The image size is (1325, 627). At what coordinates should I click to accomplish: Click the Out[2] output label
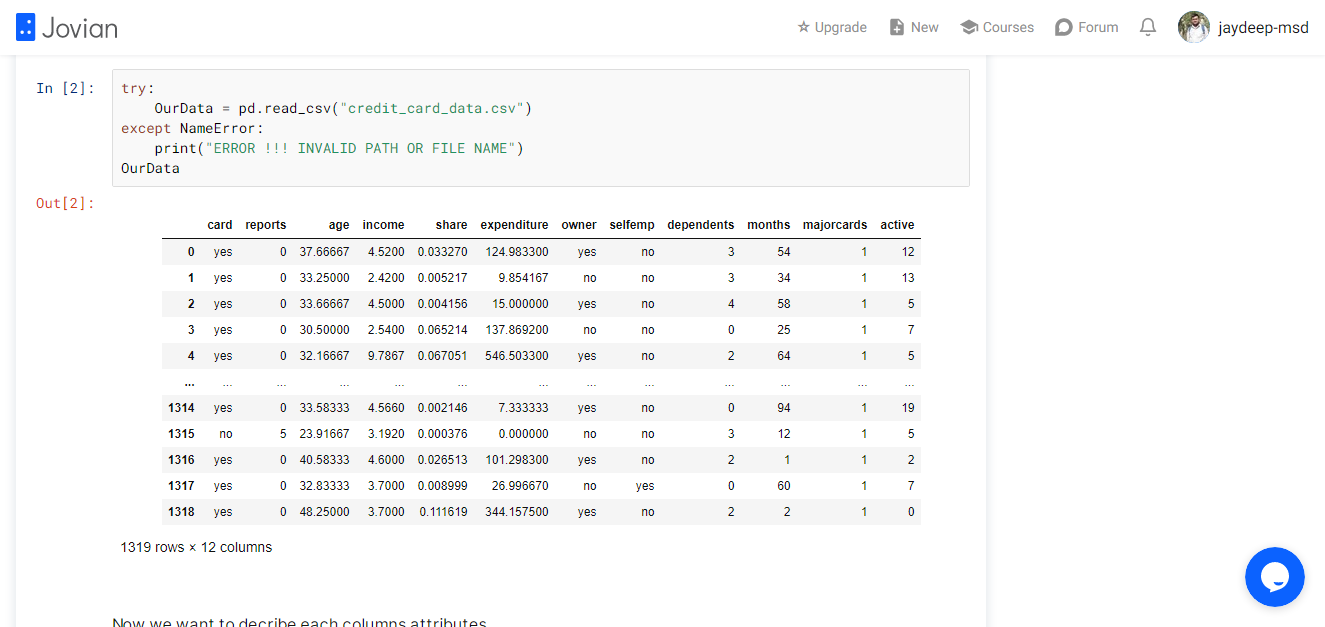65,203
